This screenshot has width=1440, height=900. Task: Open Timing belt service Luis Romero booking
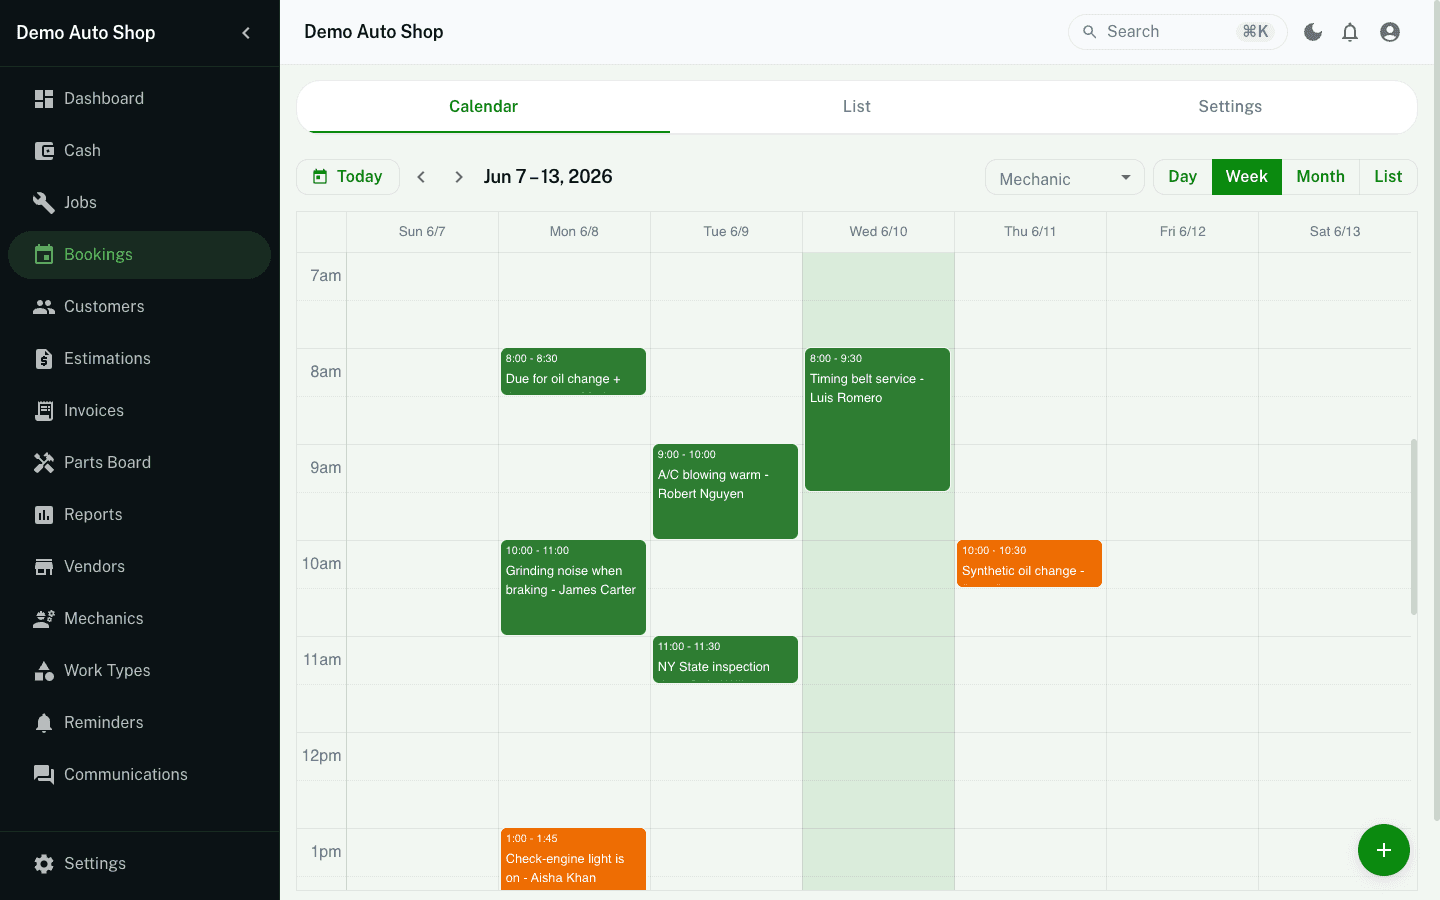(877, 420)
